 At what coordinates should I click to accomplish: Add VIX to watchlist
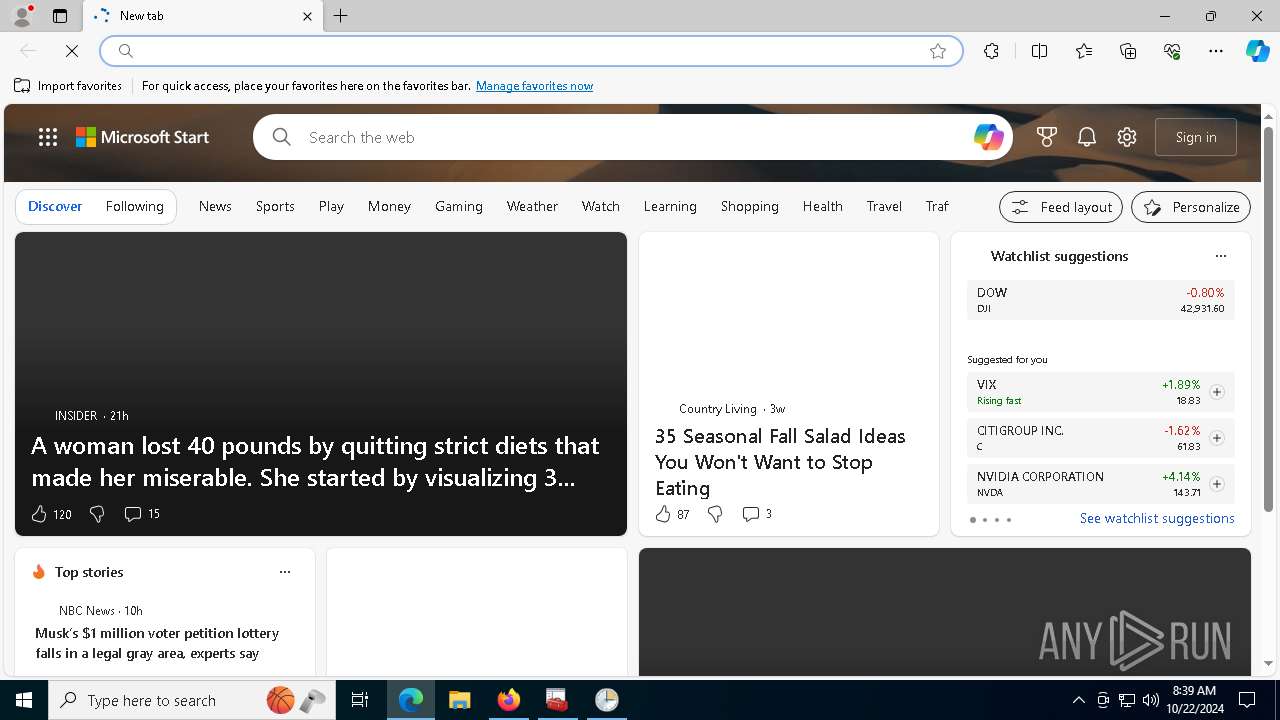tap(1216, 392)
